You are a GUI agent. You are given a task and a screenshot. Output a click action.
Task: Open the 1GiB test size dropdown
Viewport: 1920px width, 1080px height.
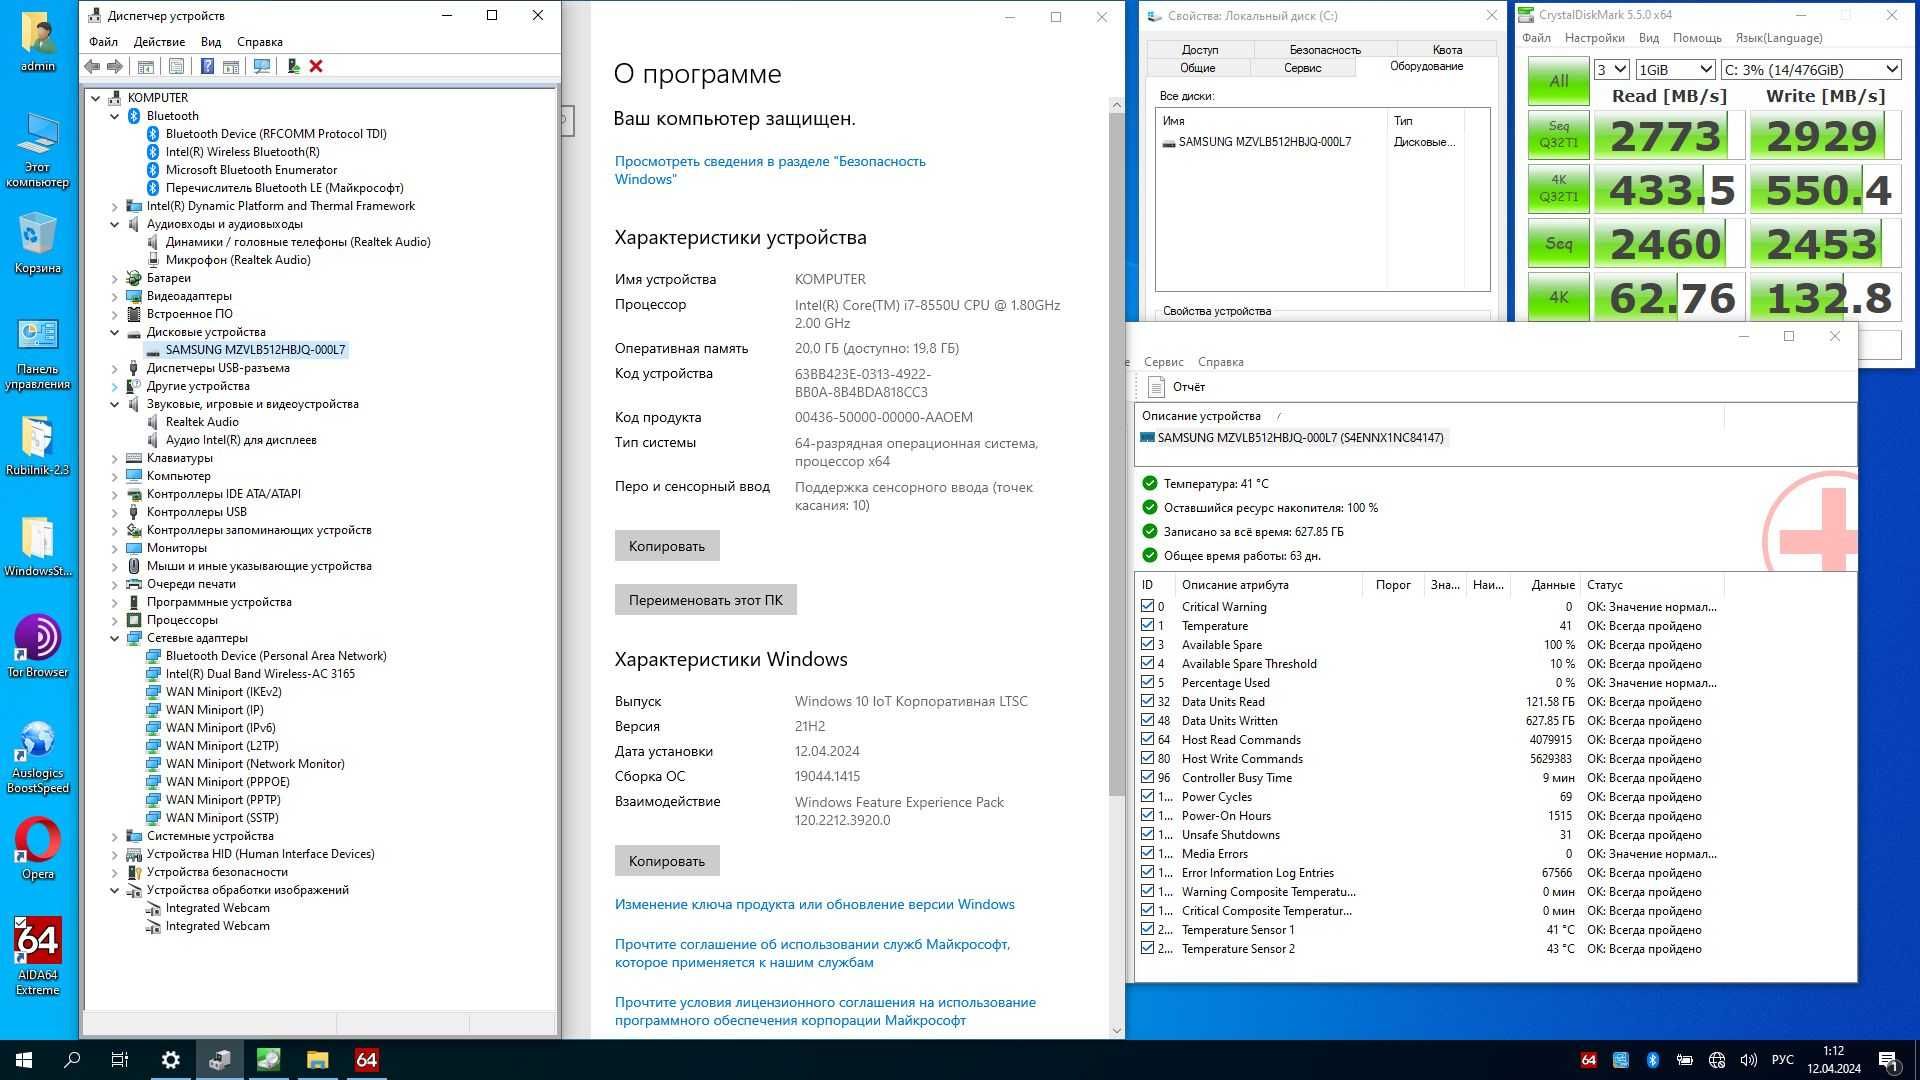pyautogui.click(x=1675, y=69)
